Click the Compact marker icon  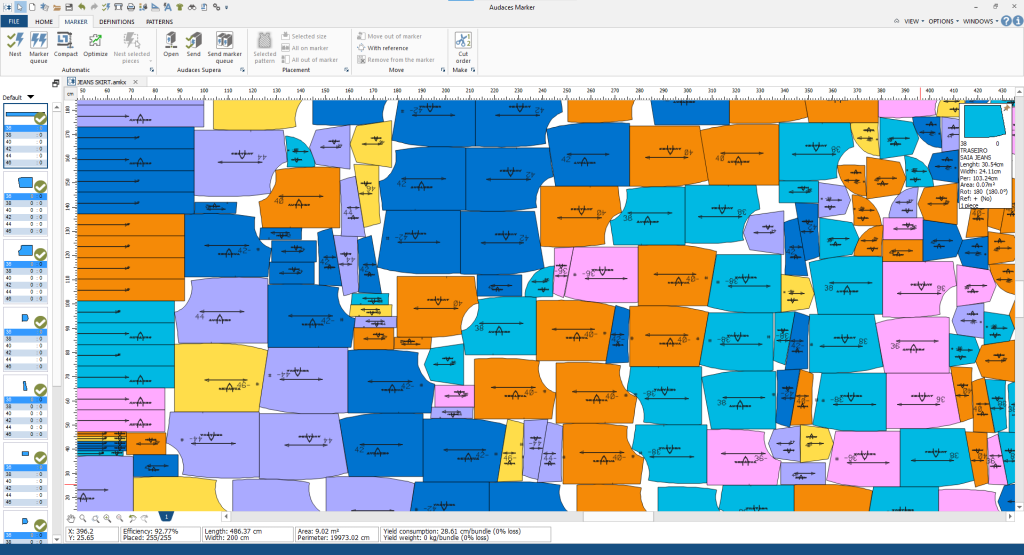(65, 45)
